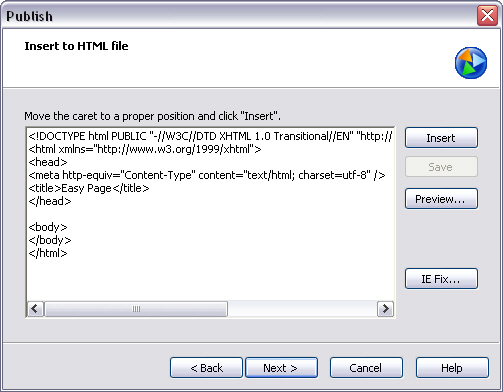
Task: Place caret on the DOCTYPE line
Action: 210,136
